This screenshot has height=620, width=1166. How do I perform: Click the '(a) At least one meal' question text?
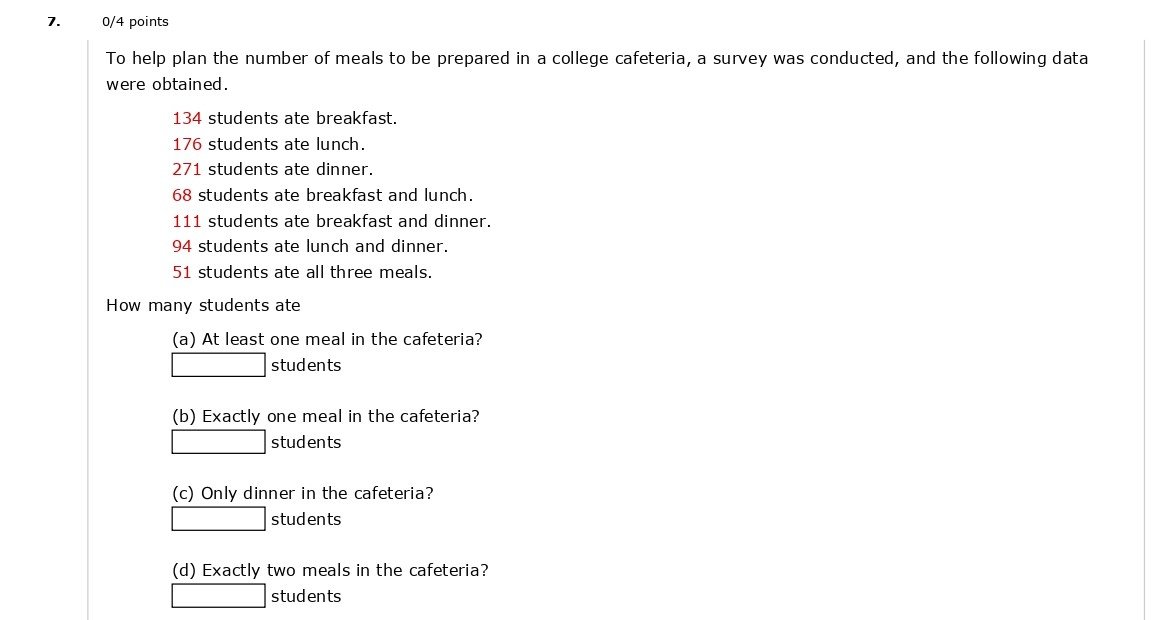327,339
